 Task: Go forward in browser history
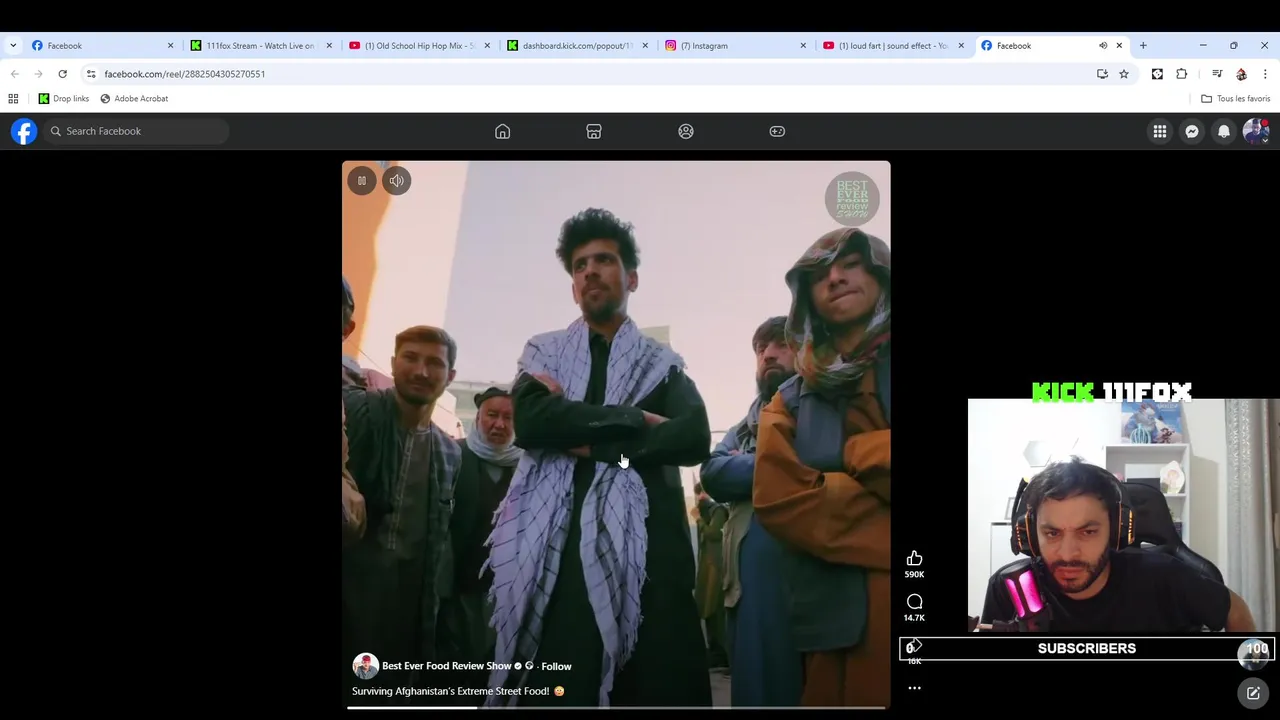[38, 74]
